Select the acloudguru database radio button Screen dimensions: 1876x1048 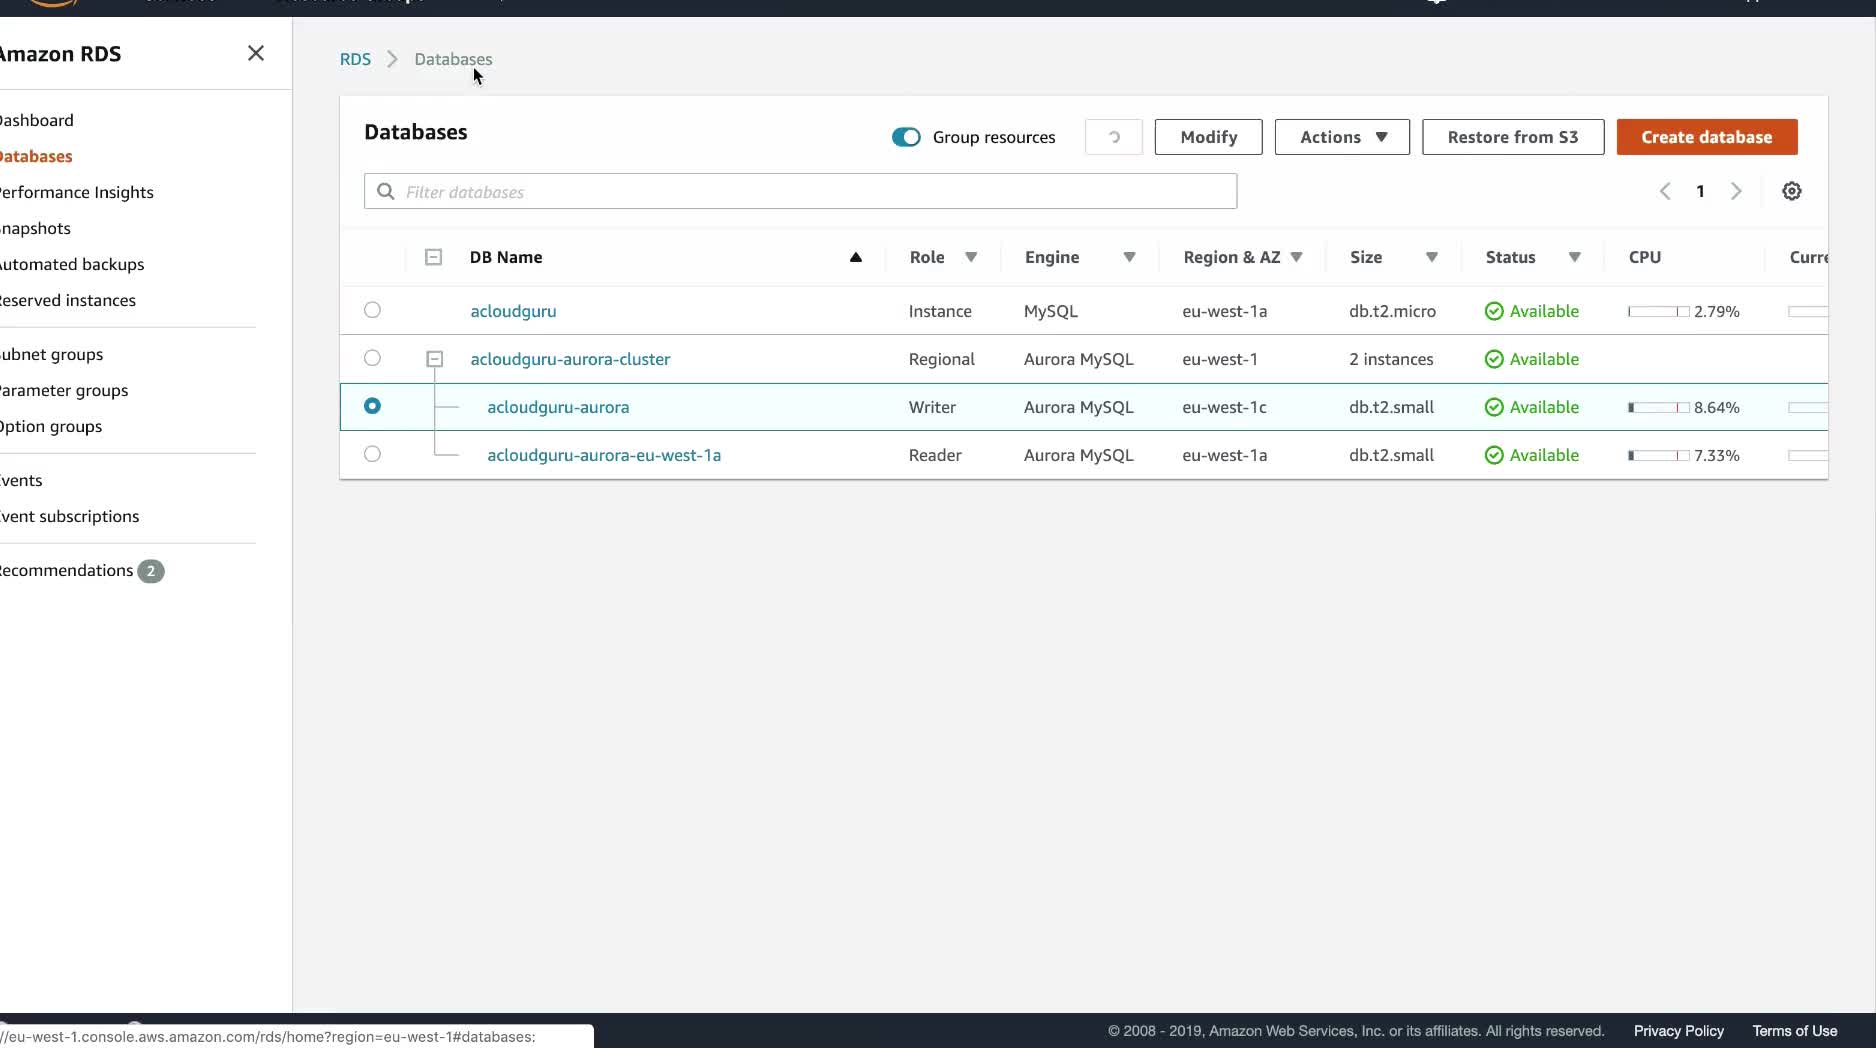coord(372,310)
